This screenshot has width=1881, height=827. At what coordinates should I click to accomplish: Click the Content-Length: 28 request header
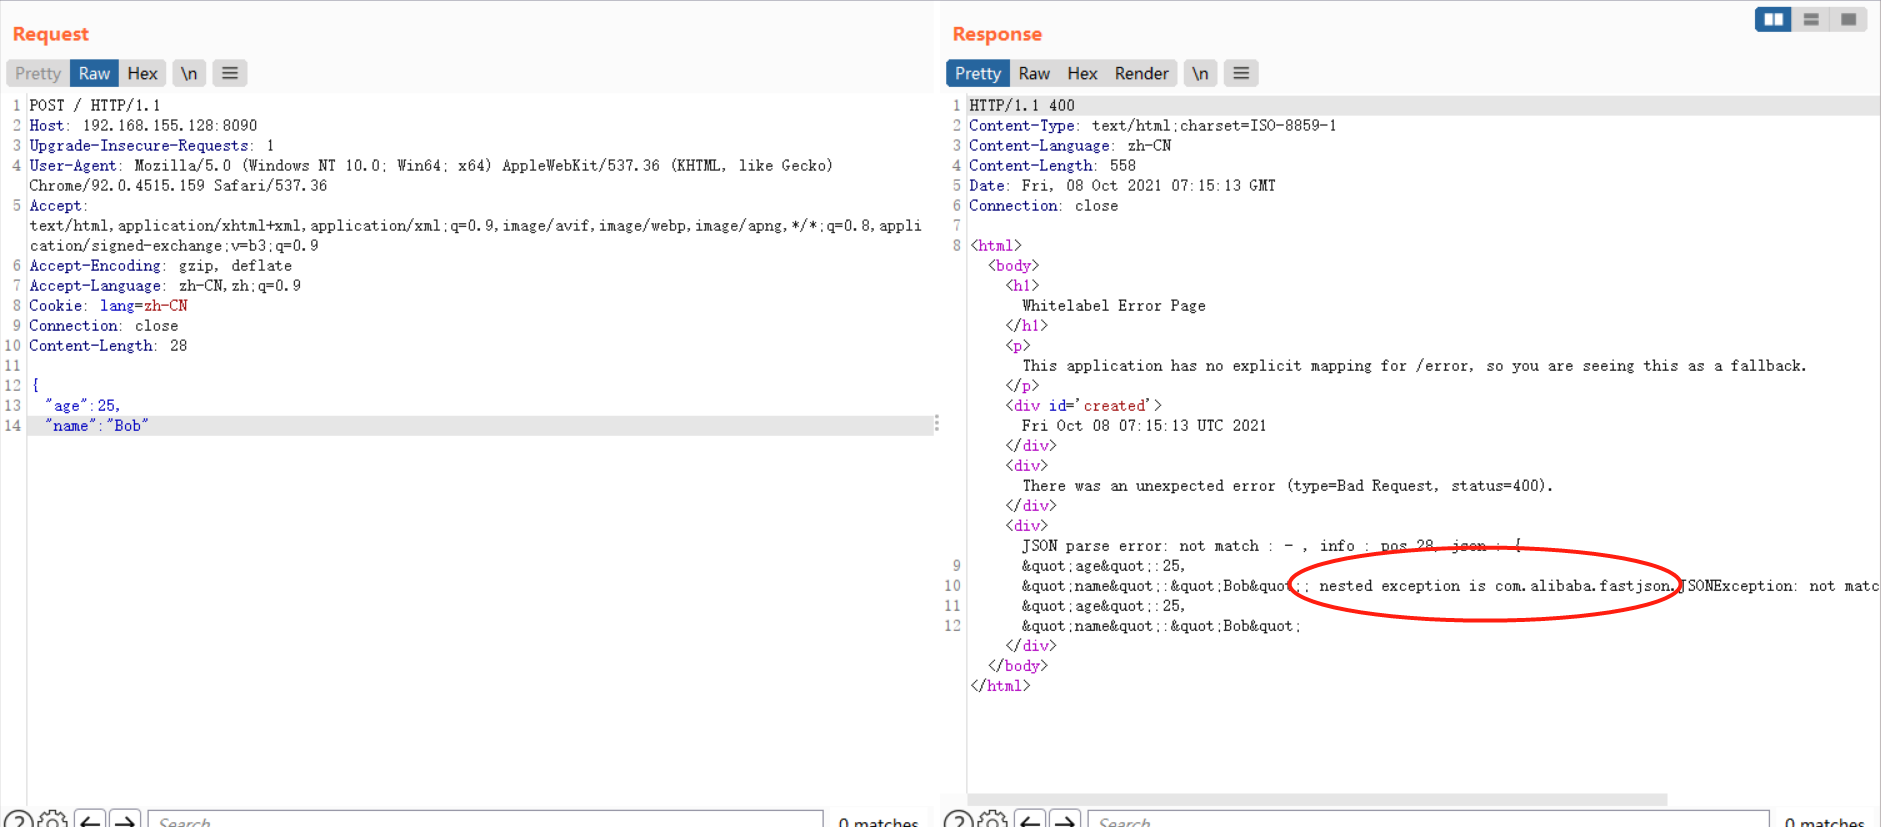(x=108, y=346)
